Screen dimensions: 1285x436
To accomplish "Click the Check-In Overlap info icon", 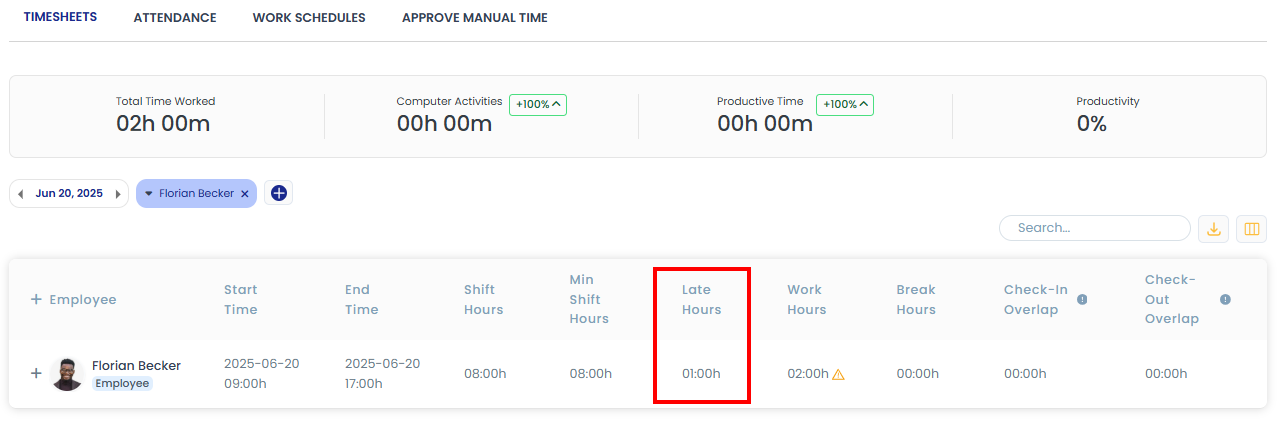I will click(x=1082, y=299).
